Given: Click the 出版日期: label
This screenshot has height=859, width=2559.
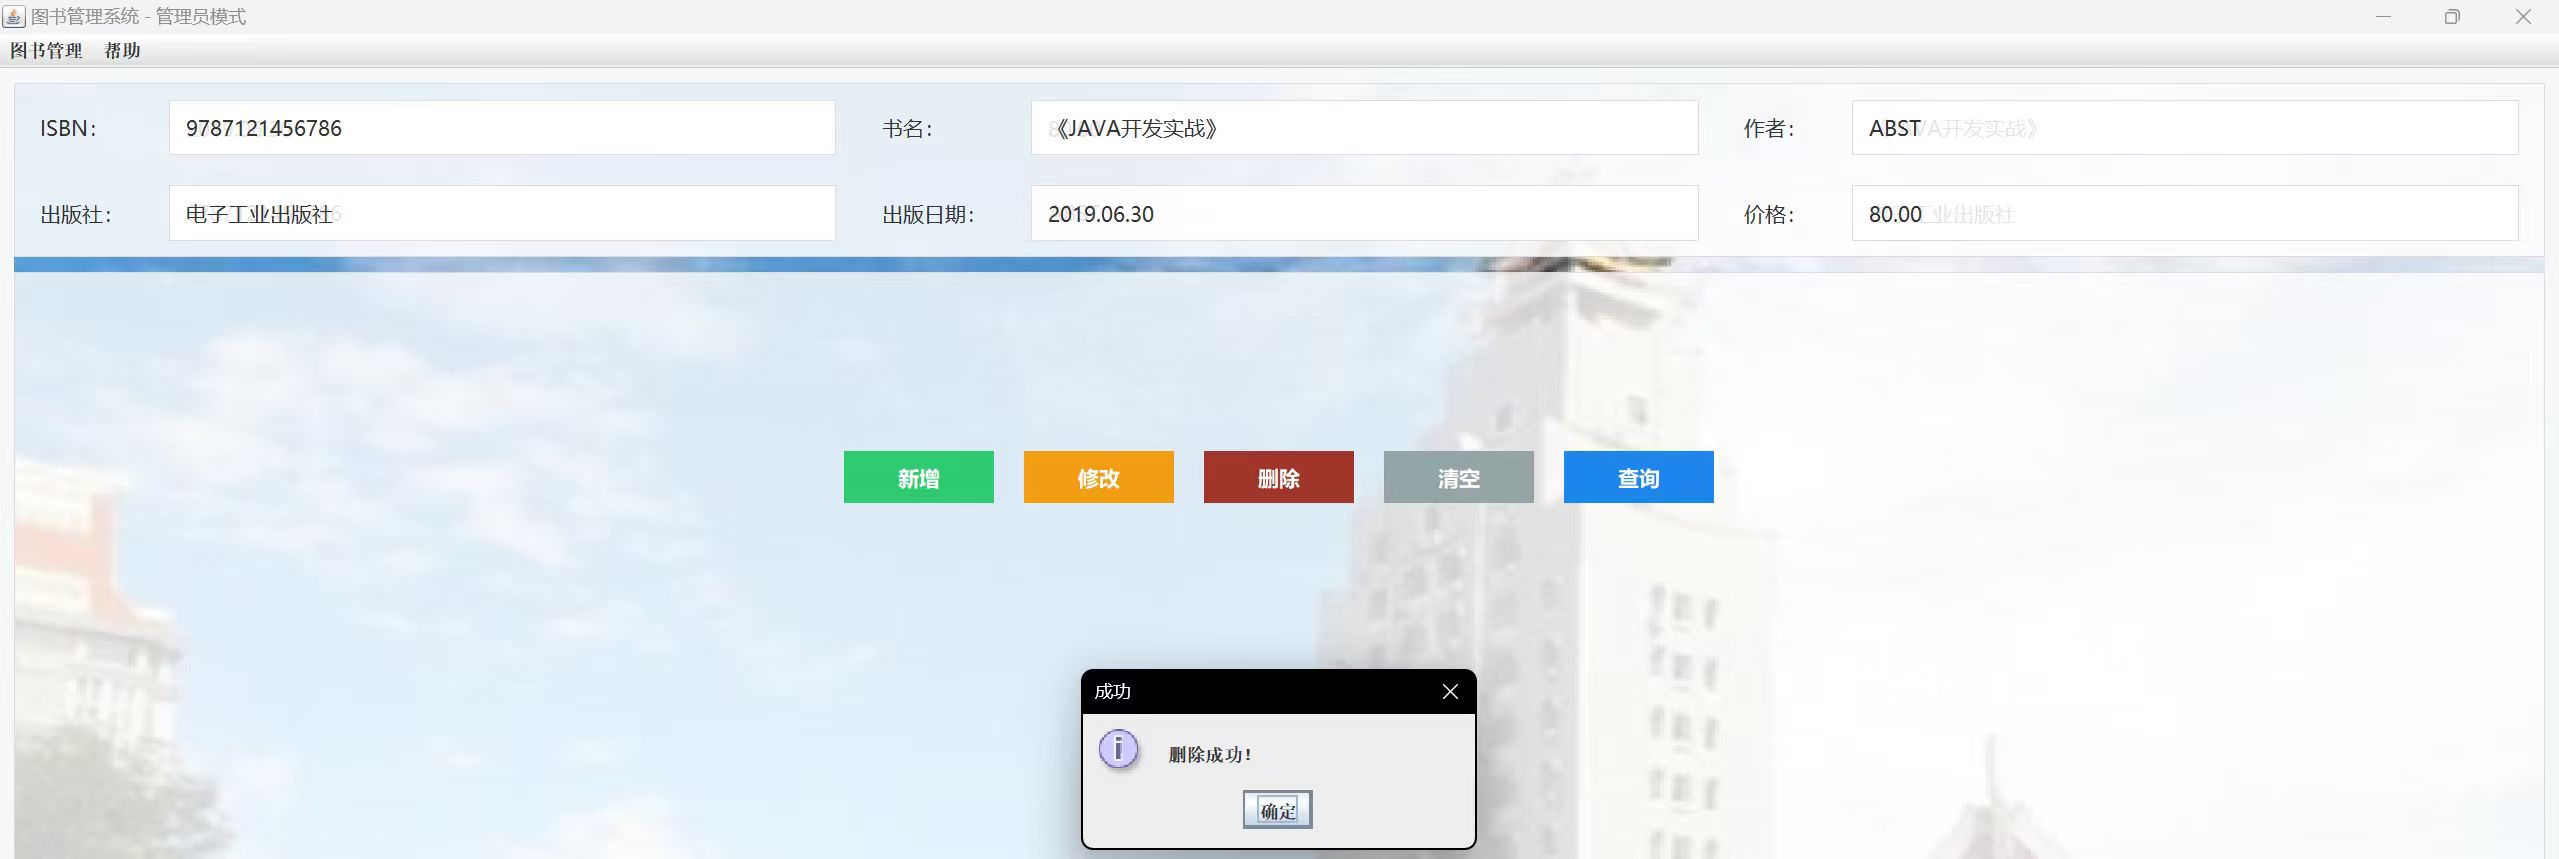Looking at the screenshot, I should point(929,214).
